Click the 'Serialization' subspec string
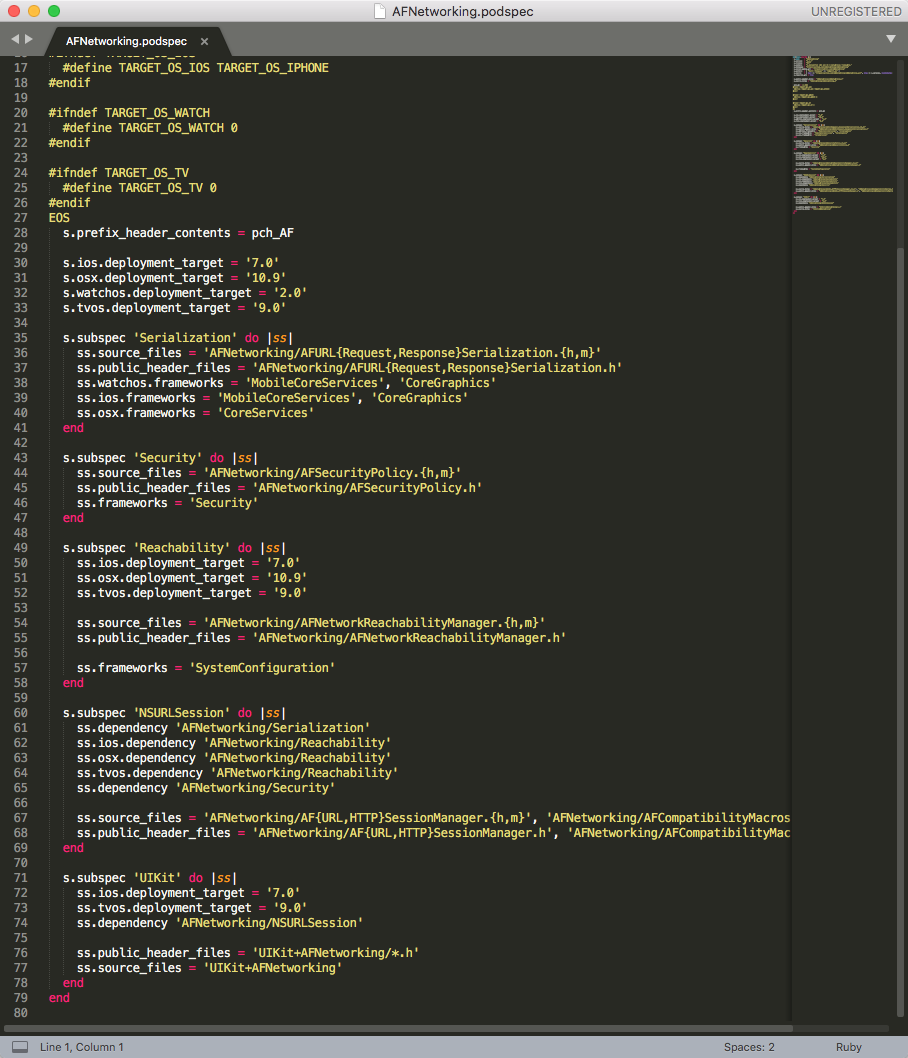The height and width of the screenshot is (1058, 908). coord(186,338)
